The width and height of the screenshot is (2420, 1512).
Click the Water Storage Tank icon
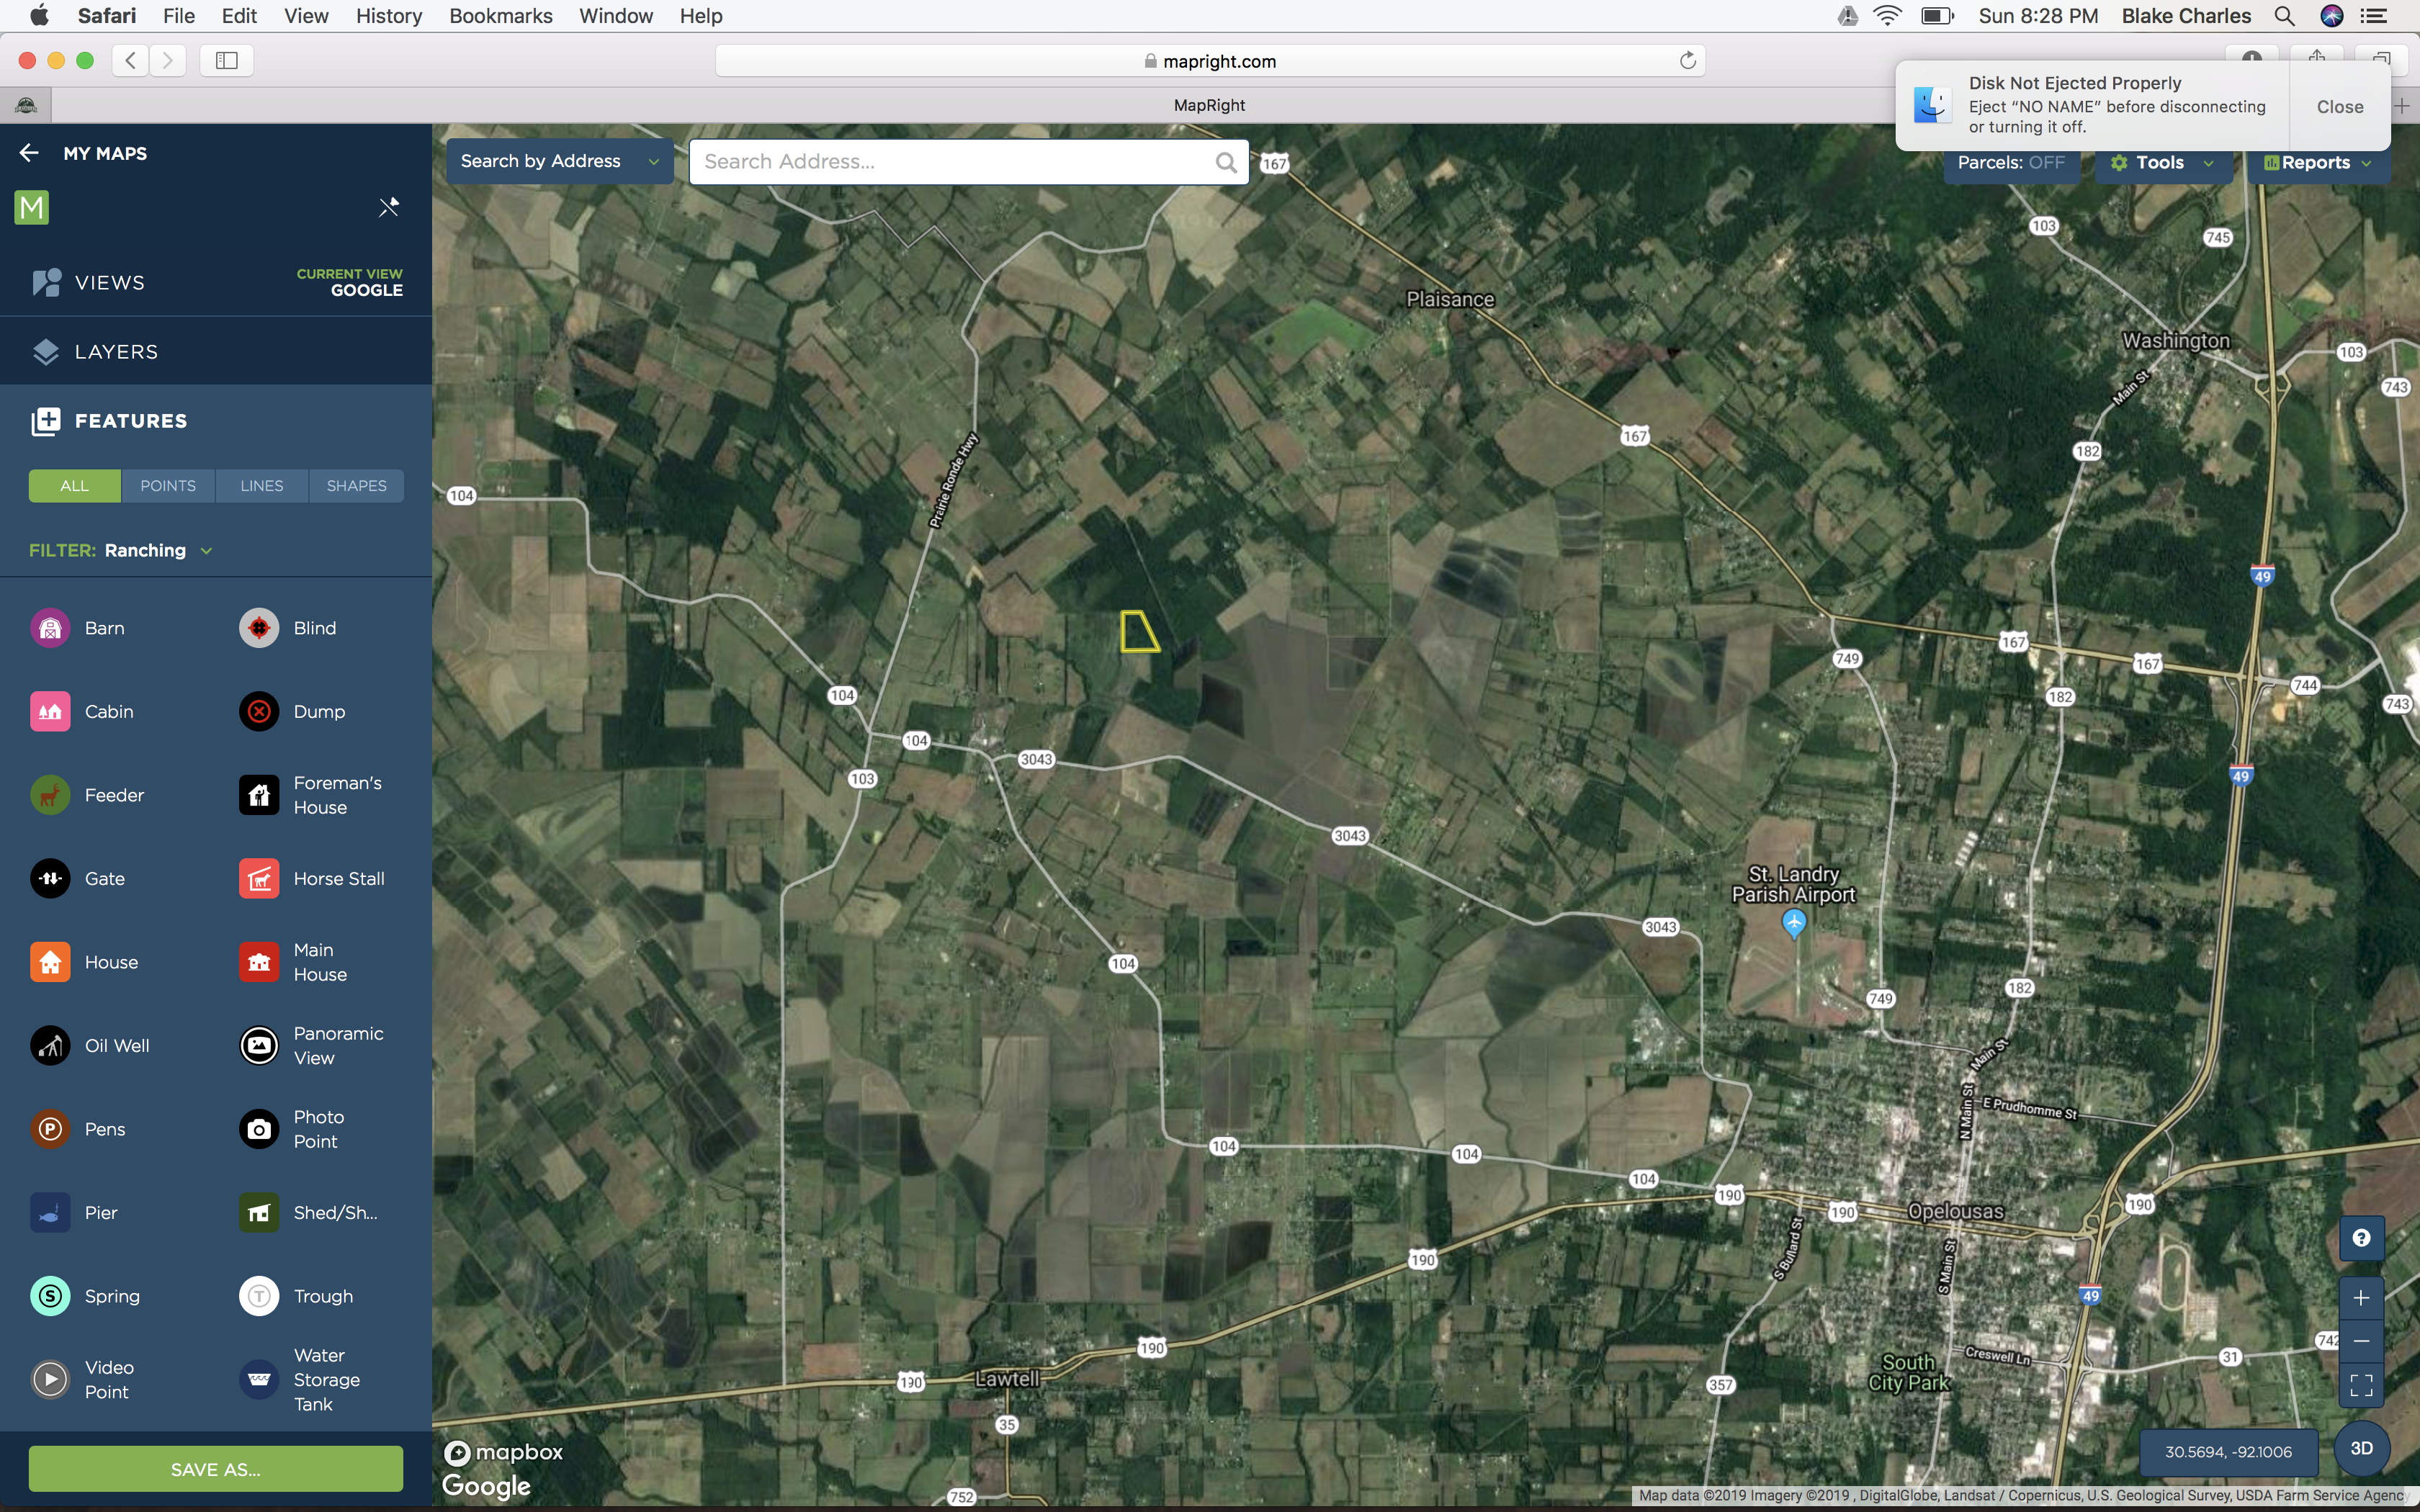[259, 1380]
